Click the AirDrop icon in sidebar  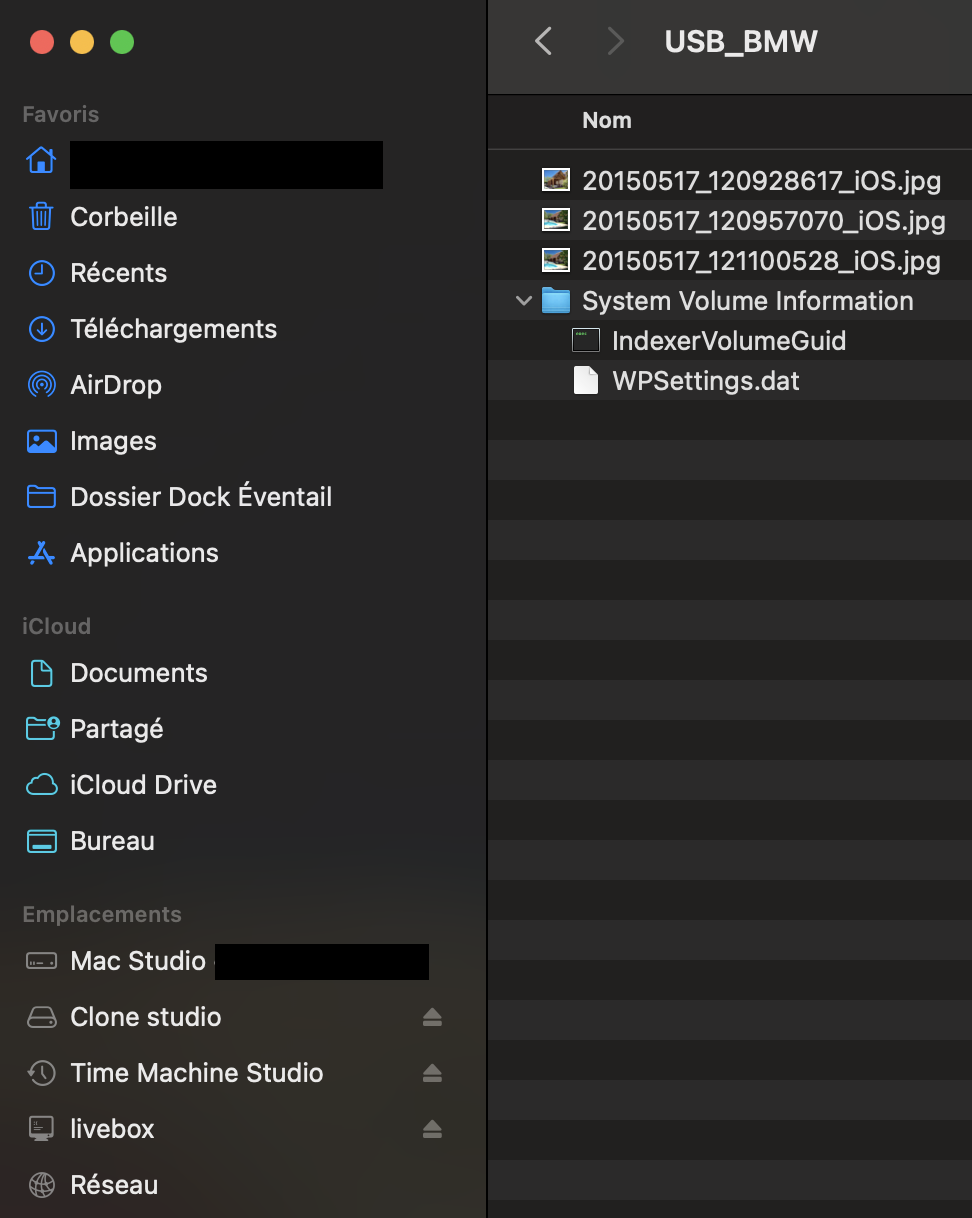41,385
